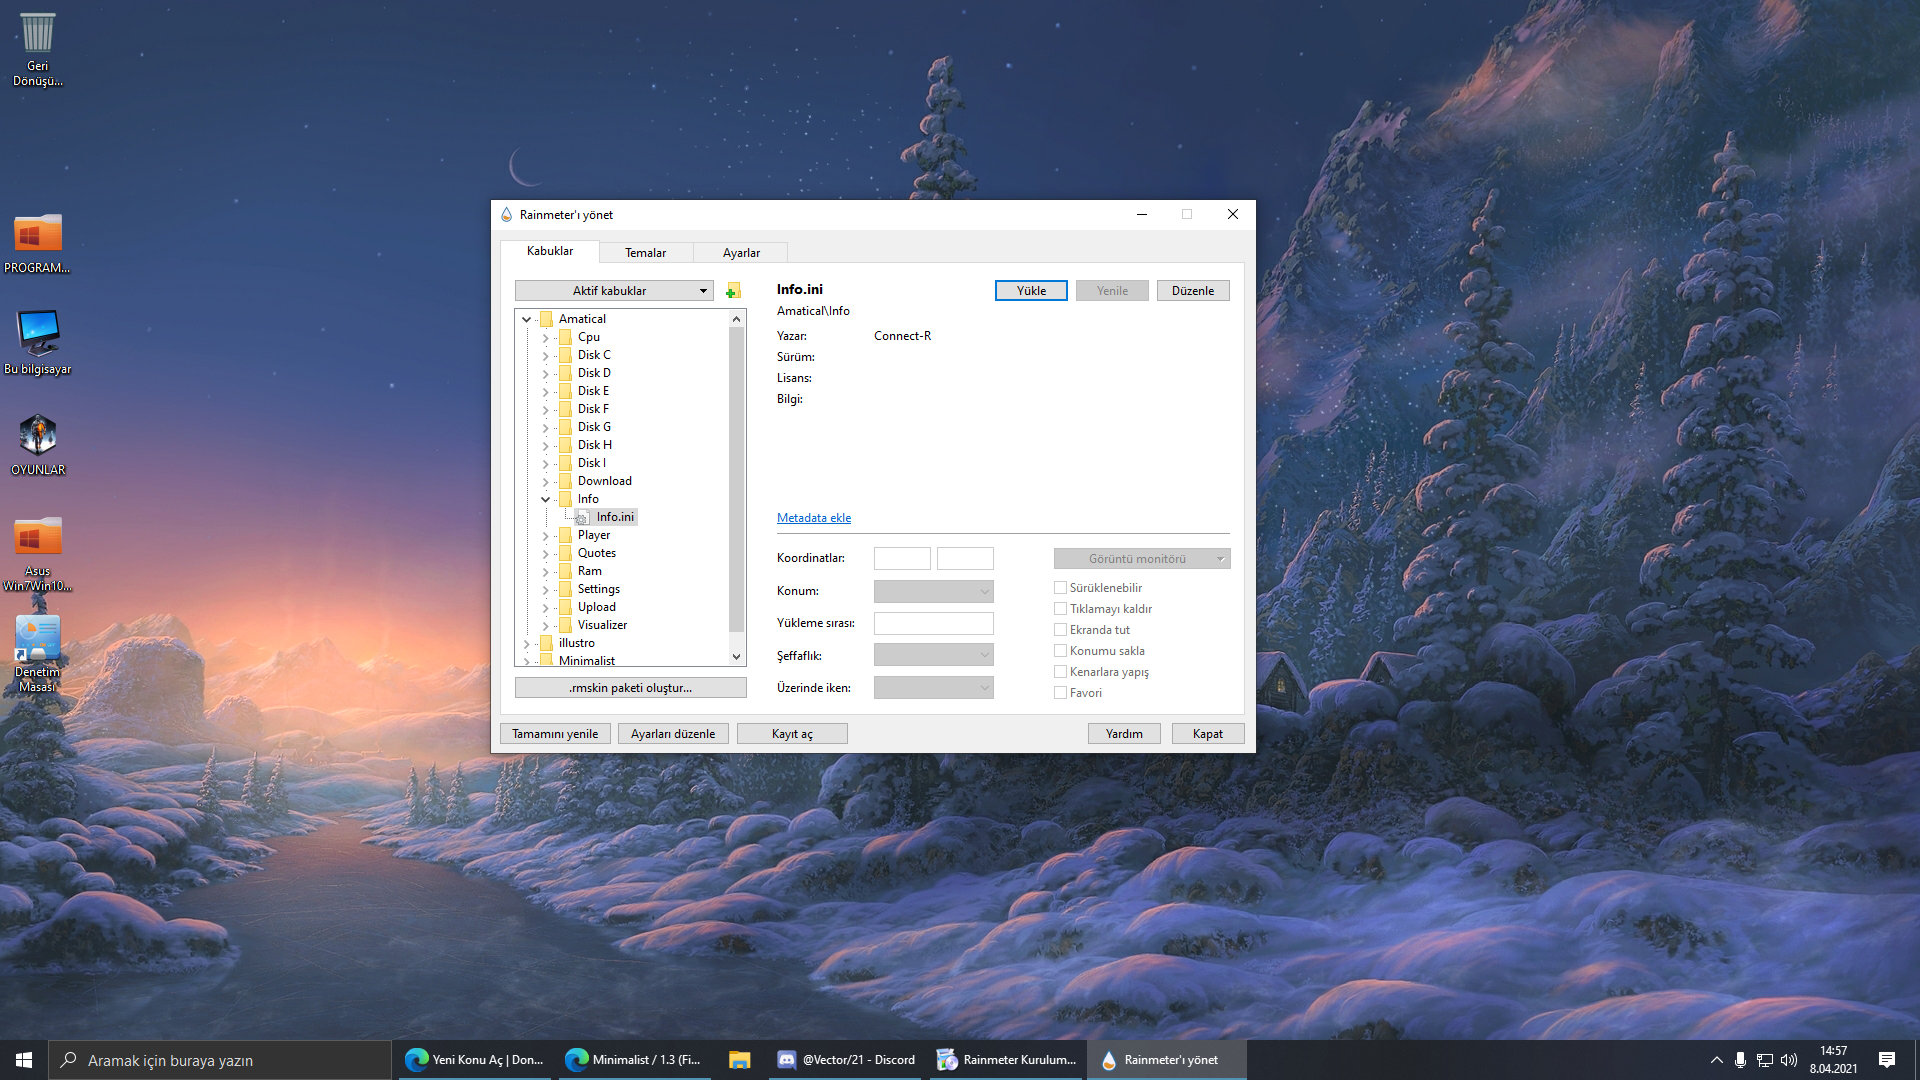This screenshot has width=1920, height=1080.
Task: Open the Minimalist / 1.3 Edge taskbar window
Action: pyautogui.click(x=634, y=1060)
